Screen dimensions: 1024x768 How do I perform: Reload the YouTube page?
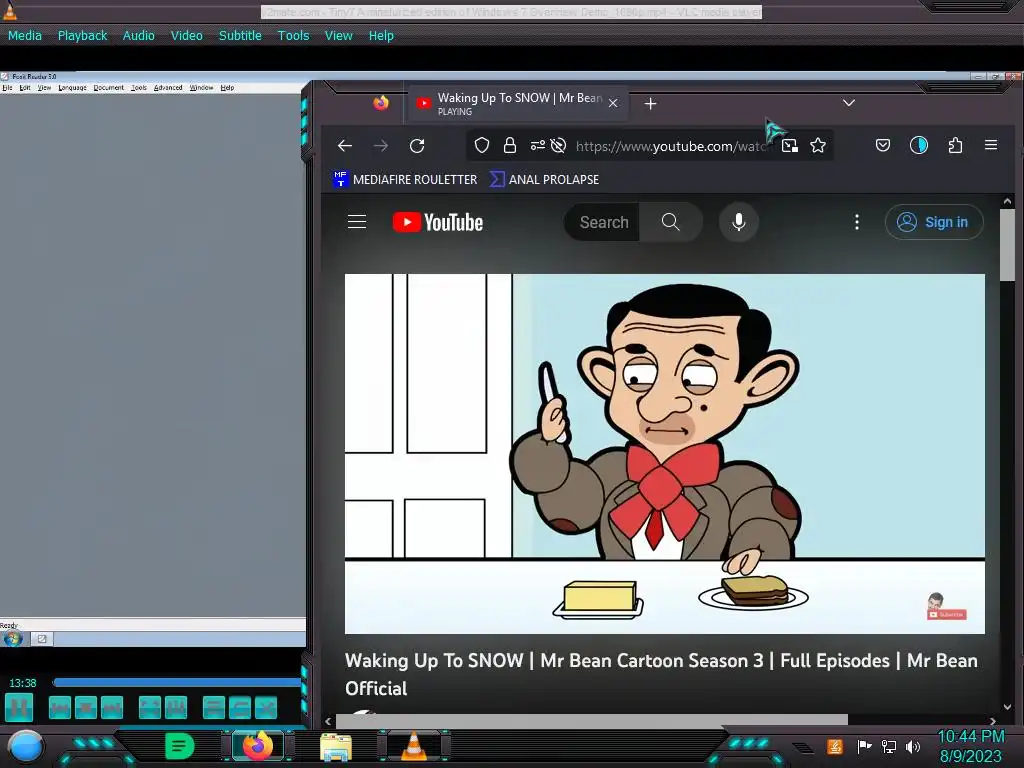[x=417, y=146]
